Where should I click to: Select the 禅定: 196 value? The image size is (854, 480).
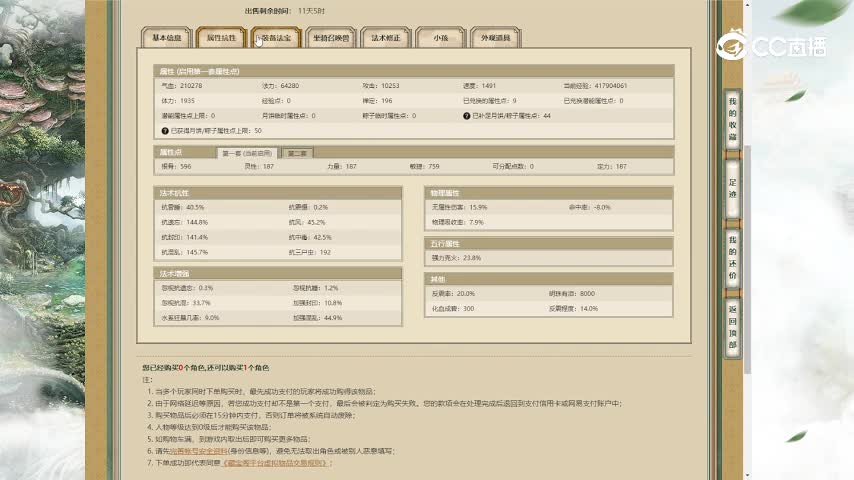pos(377,101)
